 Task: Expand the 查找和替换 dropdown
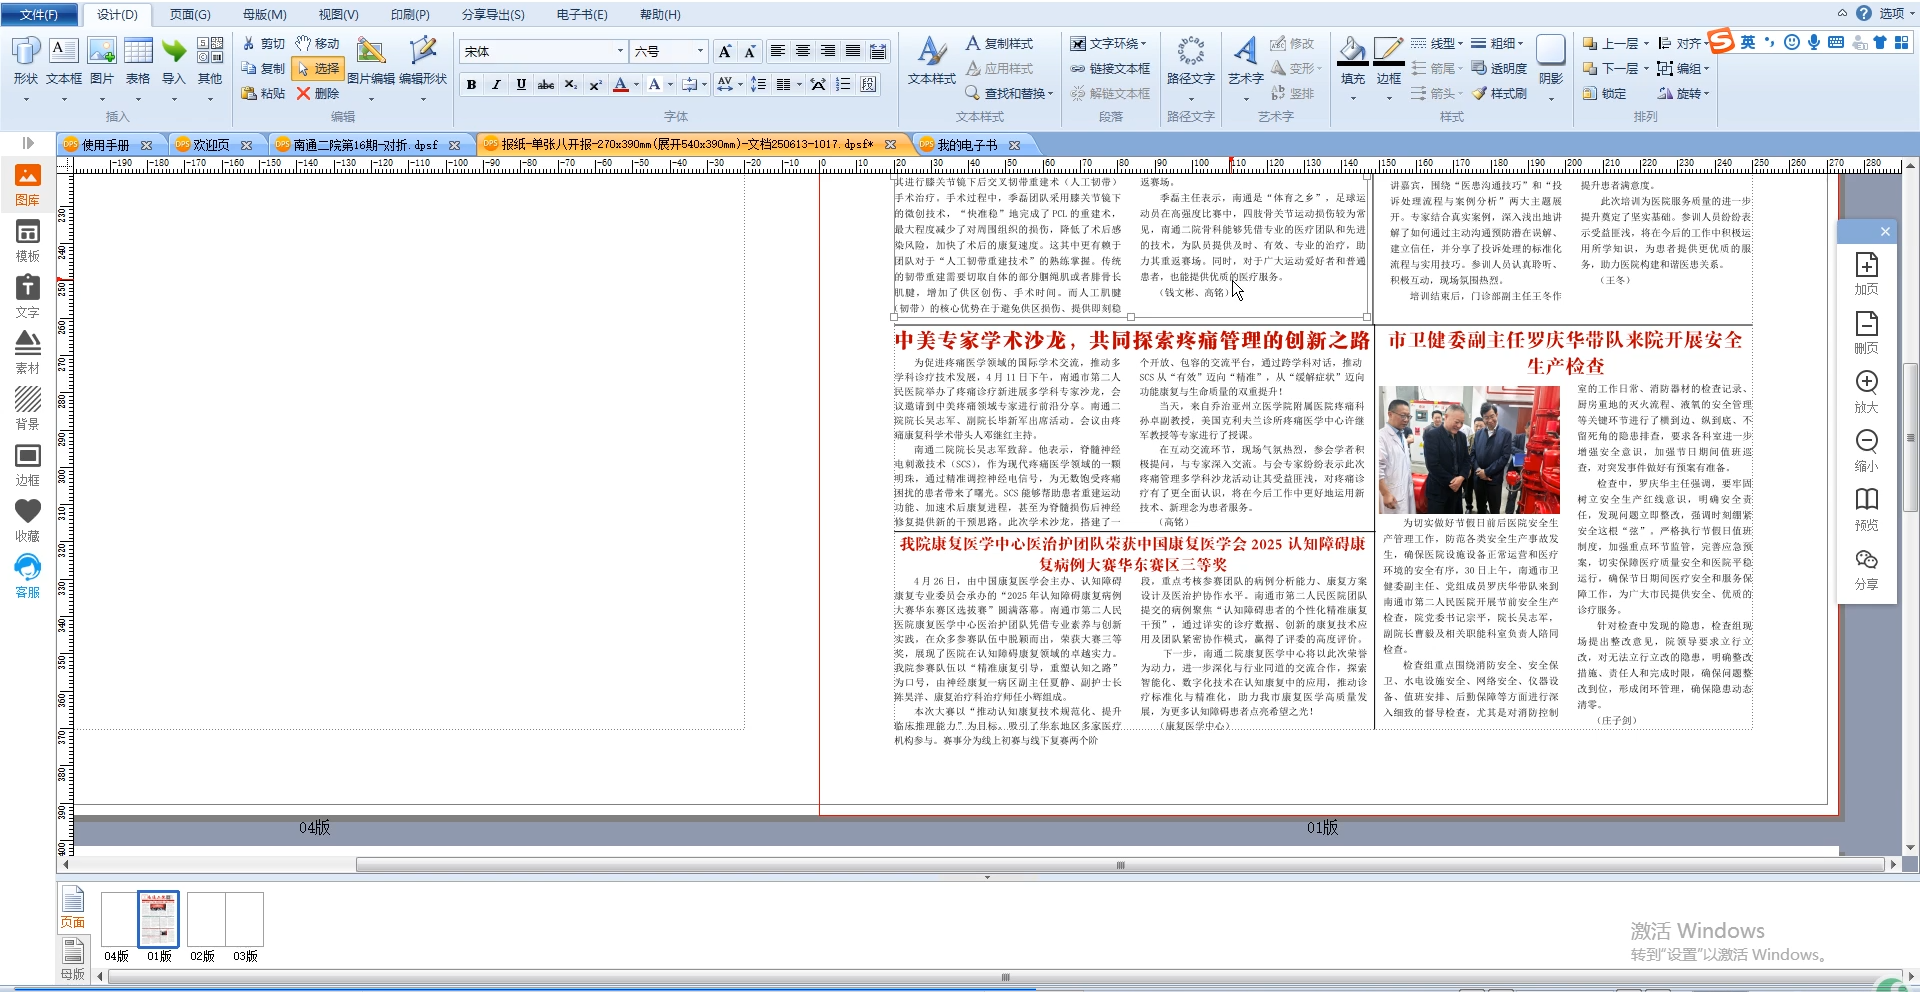tap(1050, 93)
